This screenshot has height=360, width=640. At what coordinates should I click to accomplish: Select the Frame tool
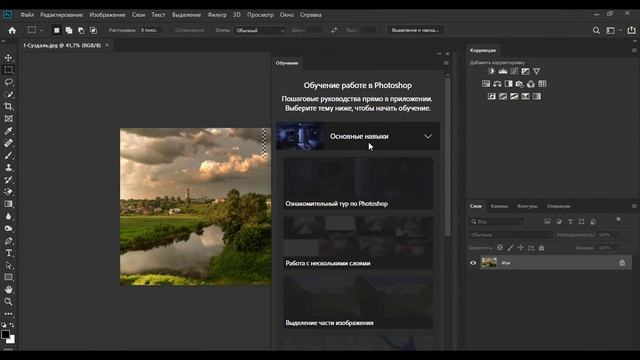click(x=8, y=119)
